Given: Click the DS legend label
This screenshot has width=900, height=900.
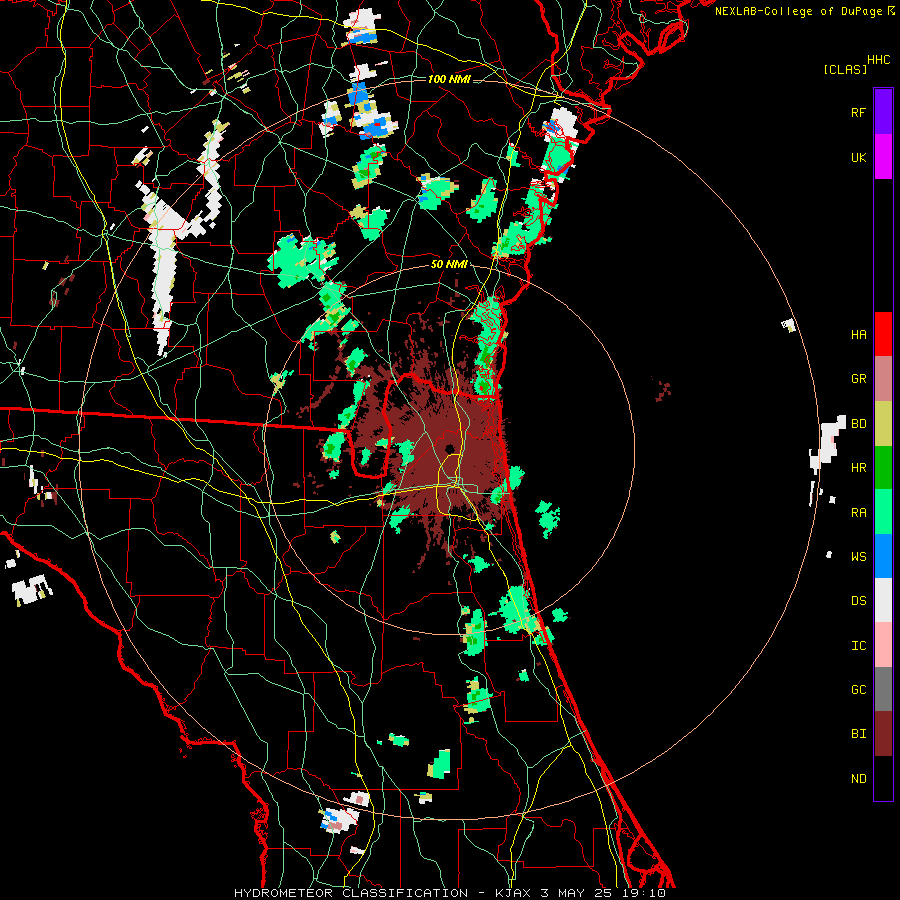Looking at the screenshot, I should tap(858, 601).
